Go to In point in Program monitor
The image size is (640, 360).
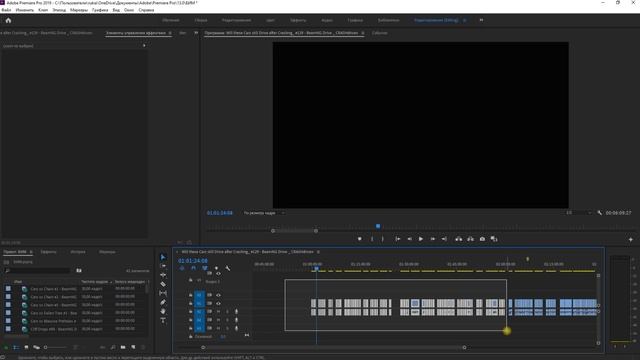(398, 239)
